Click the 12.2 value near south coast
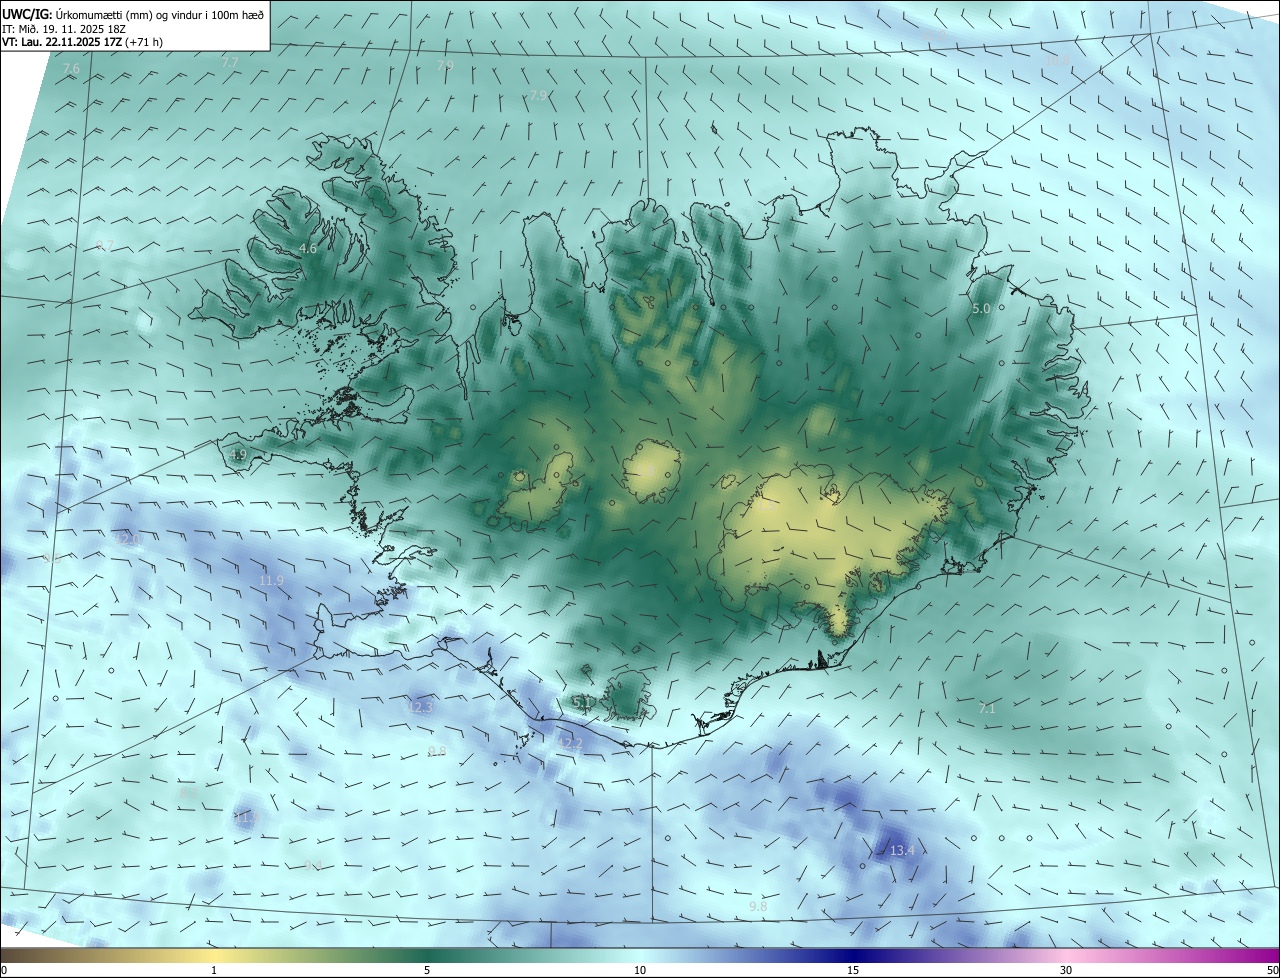 click(570, 743)
